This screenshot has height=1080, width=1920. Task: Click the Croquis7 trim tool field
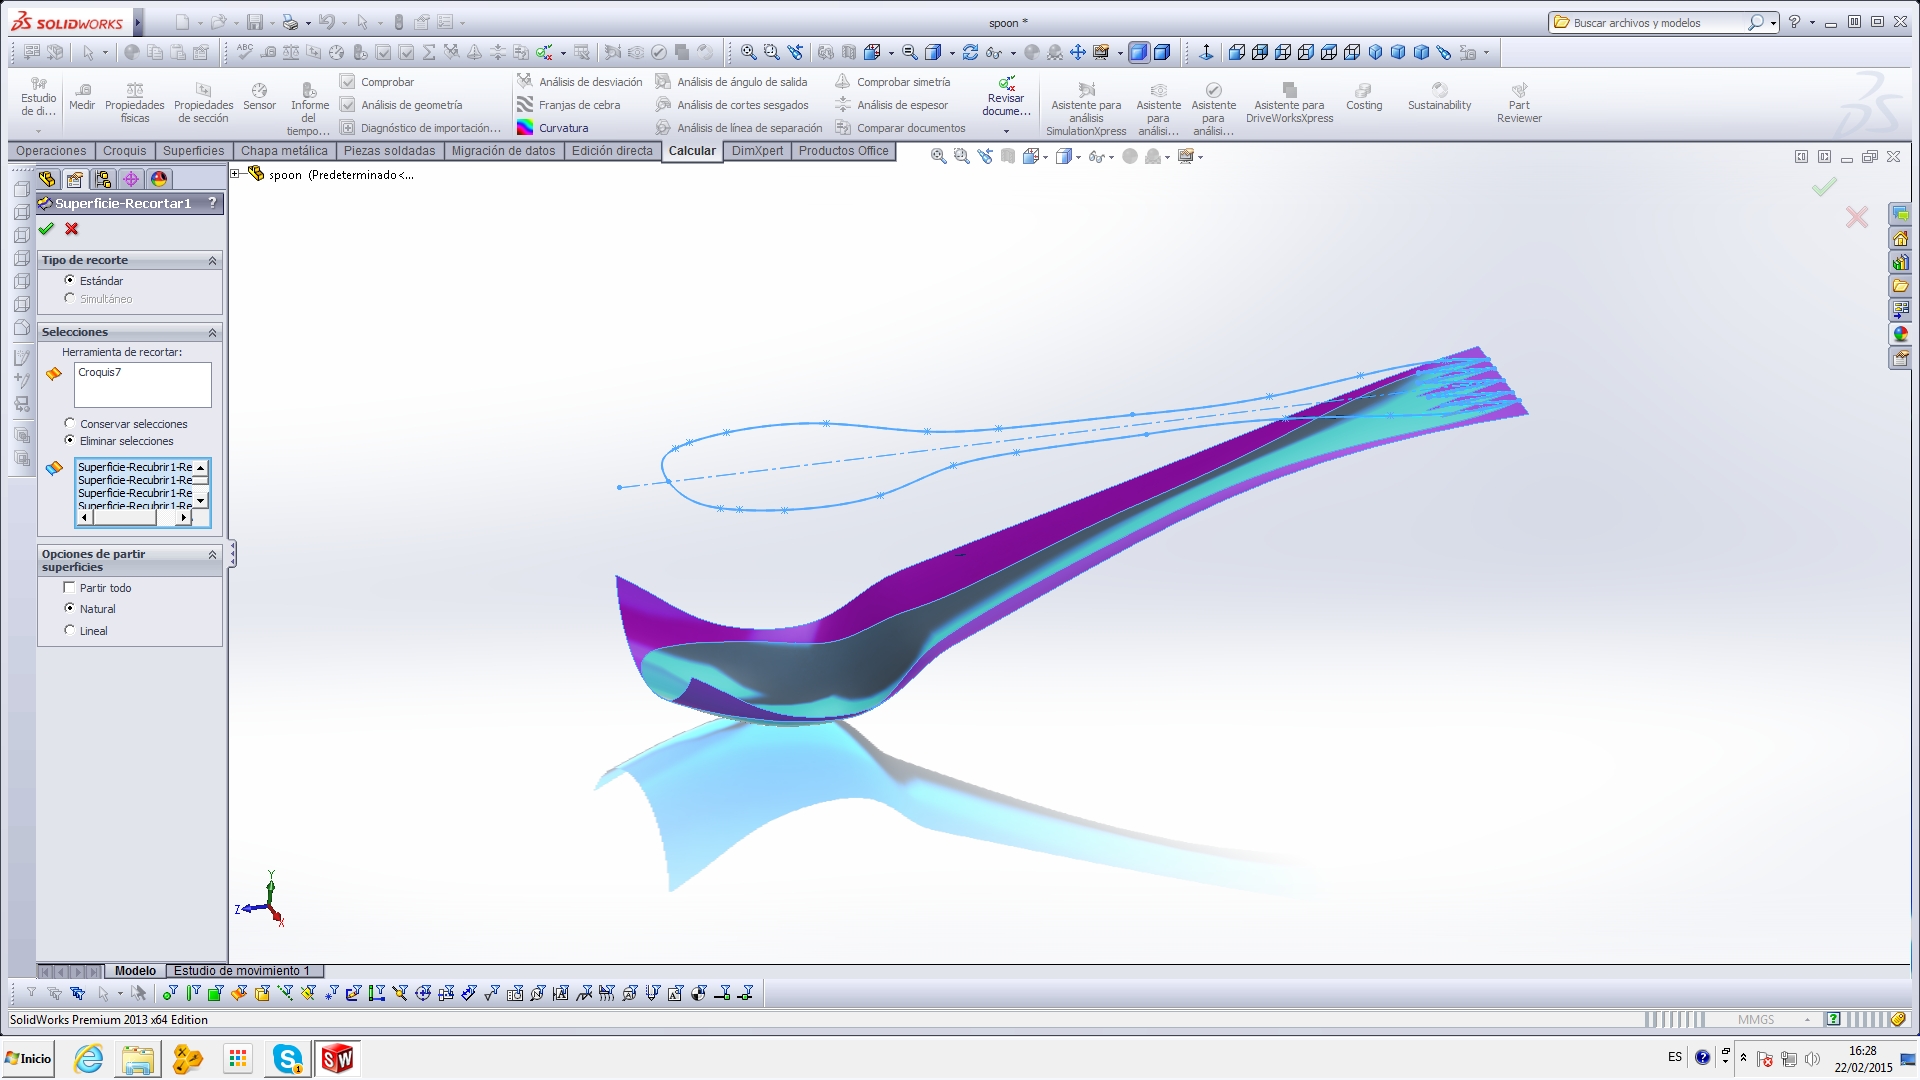pos(142,384)
